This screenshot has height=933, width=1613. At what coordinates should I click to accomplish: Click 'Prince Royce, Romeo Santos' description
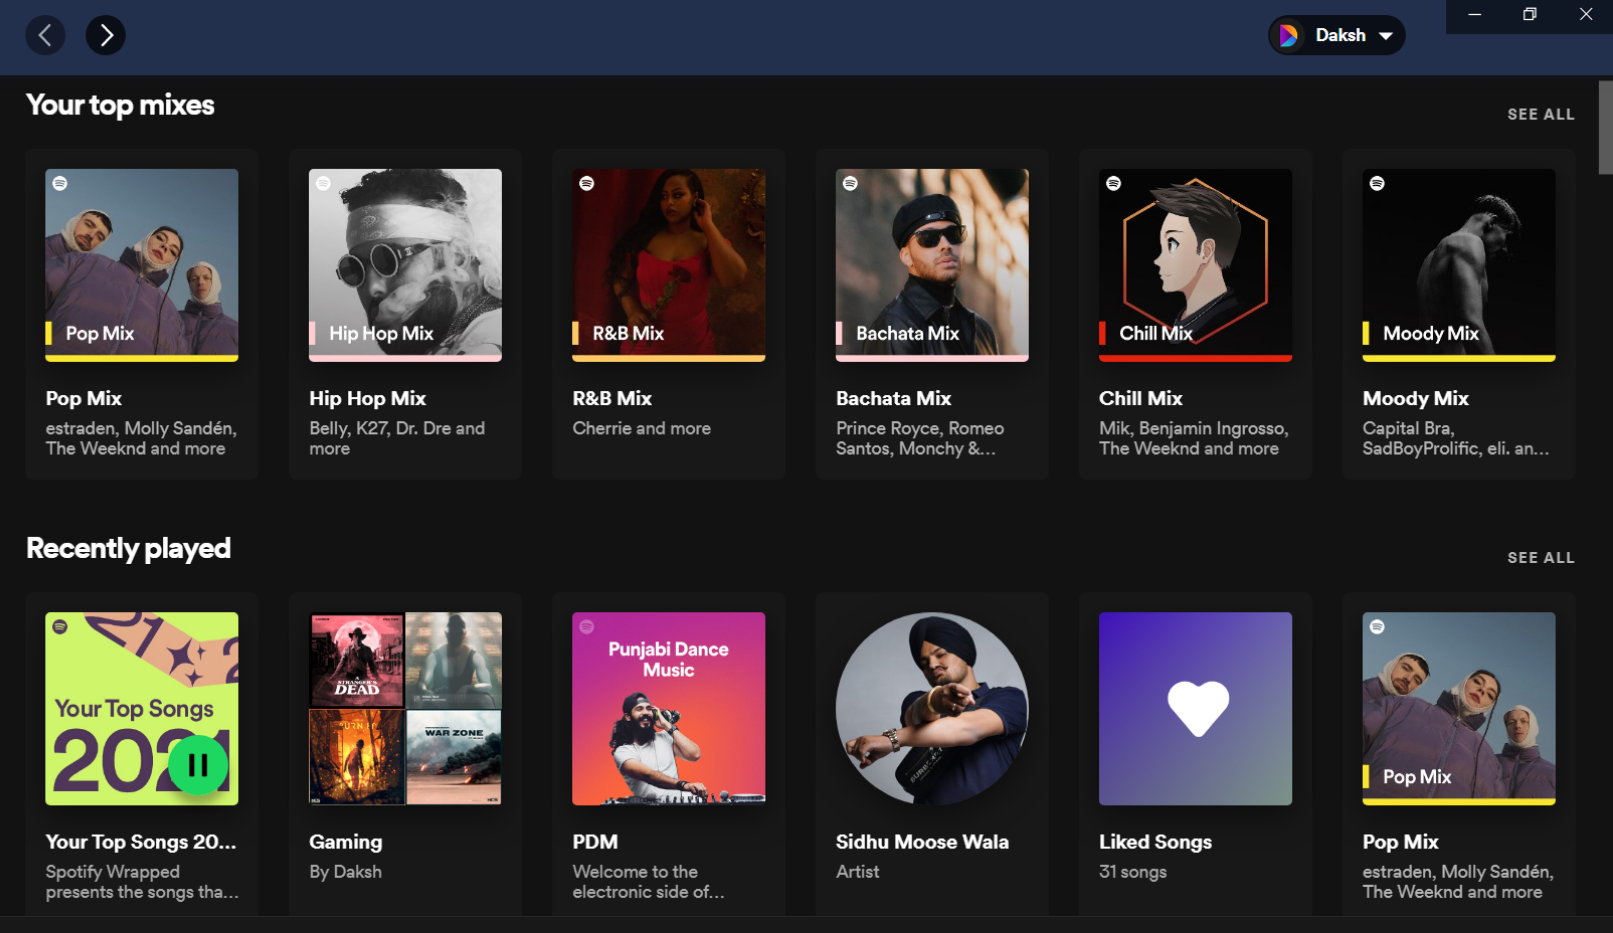920,438
